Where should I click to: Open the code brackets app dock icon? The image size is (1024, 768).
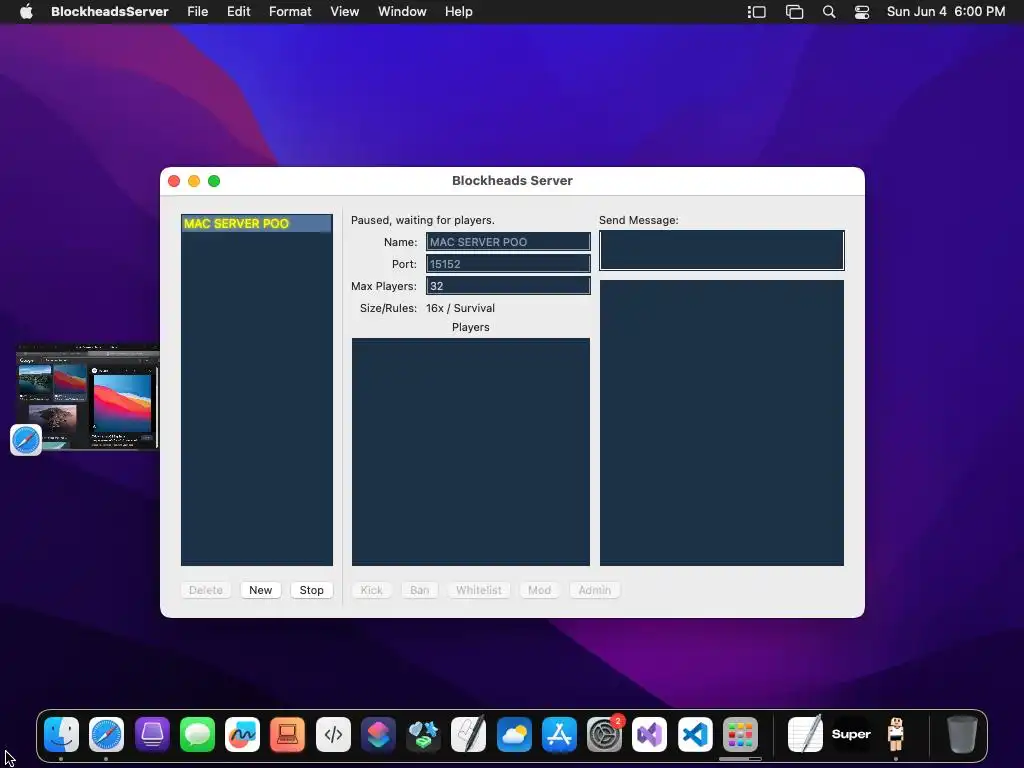coord(333,734)
